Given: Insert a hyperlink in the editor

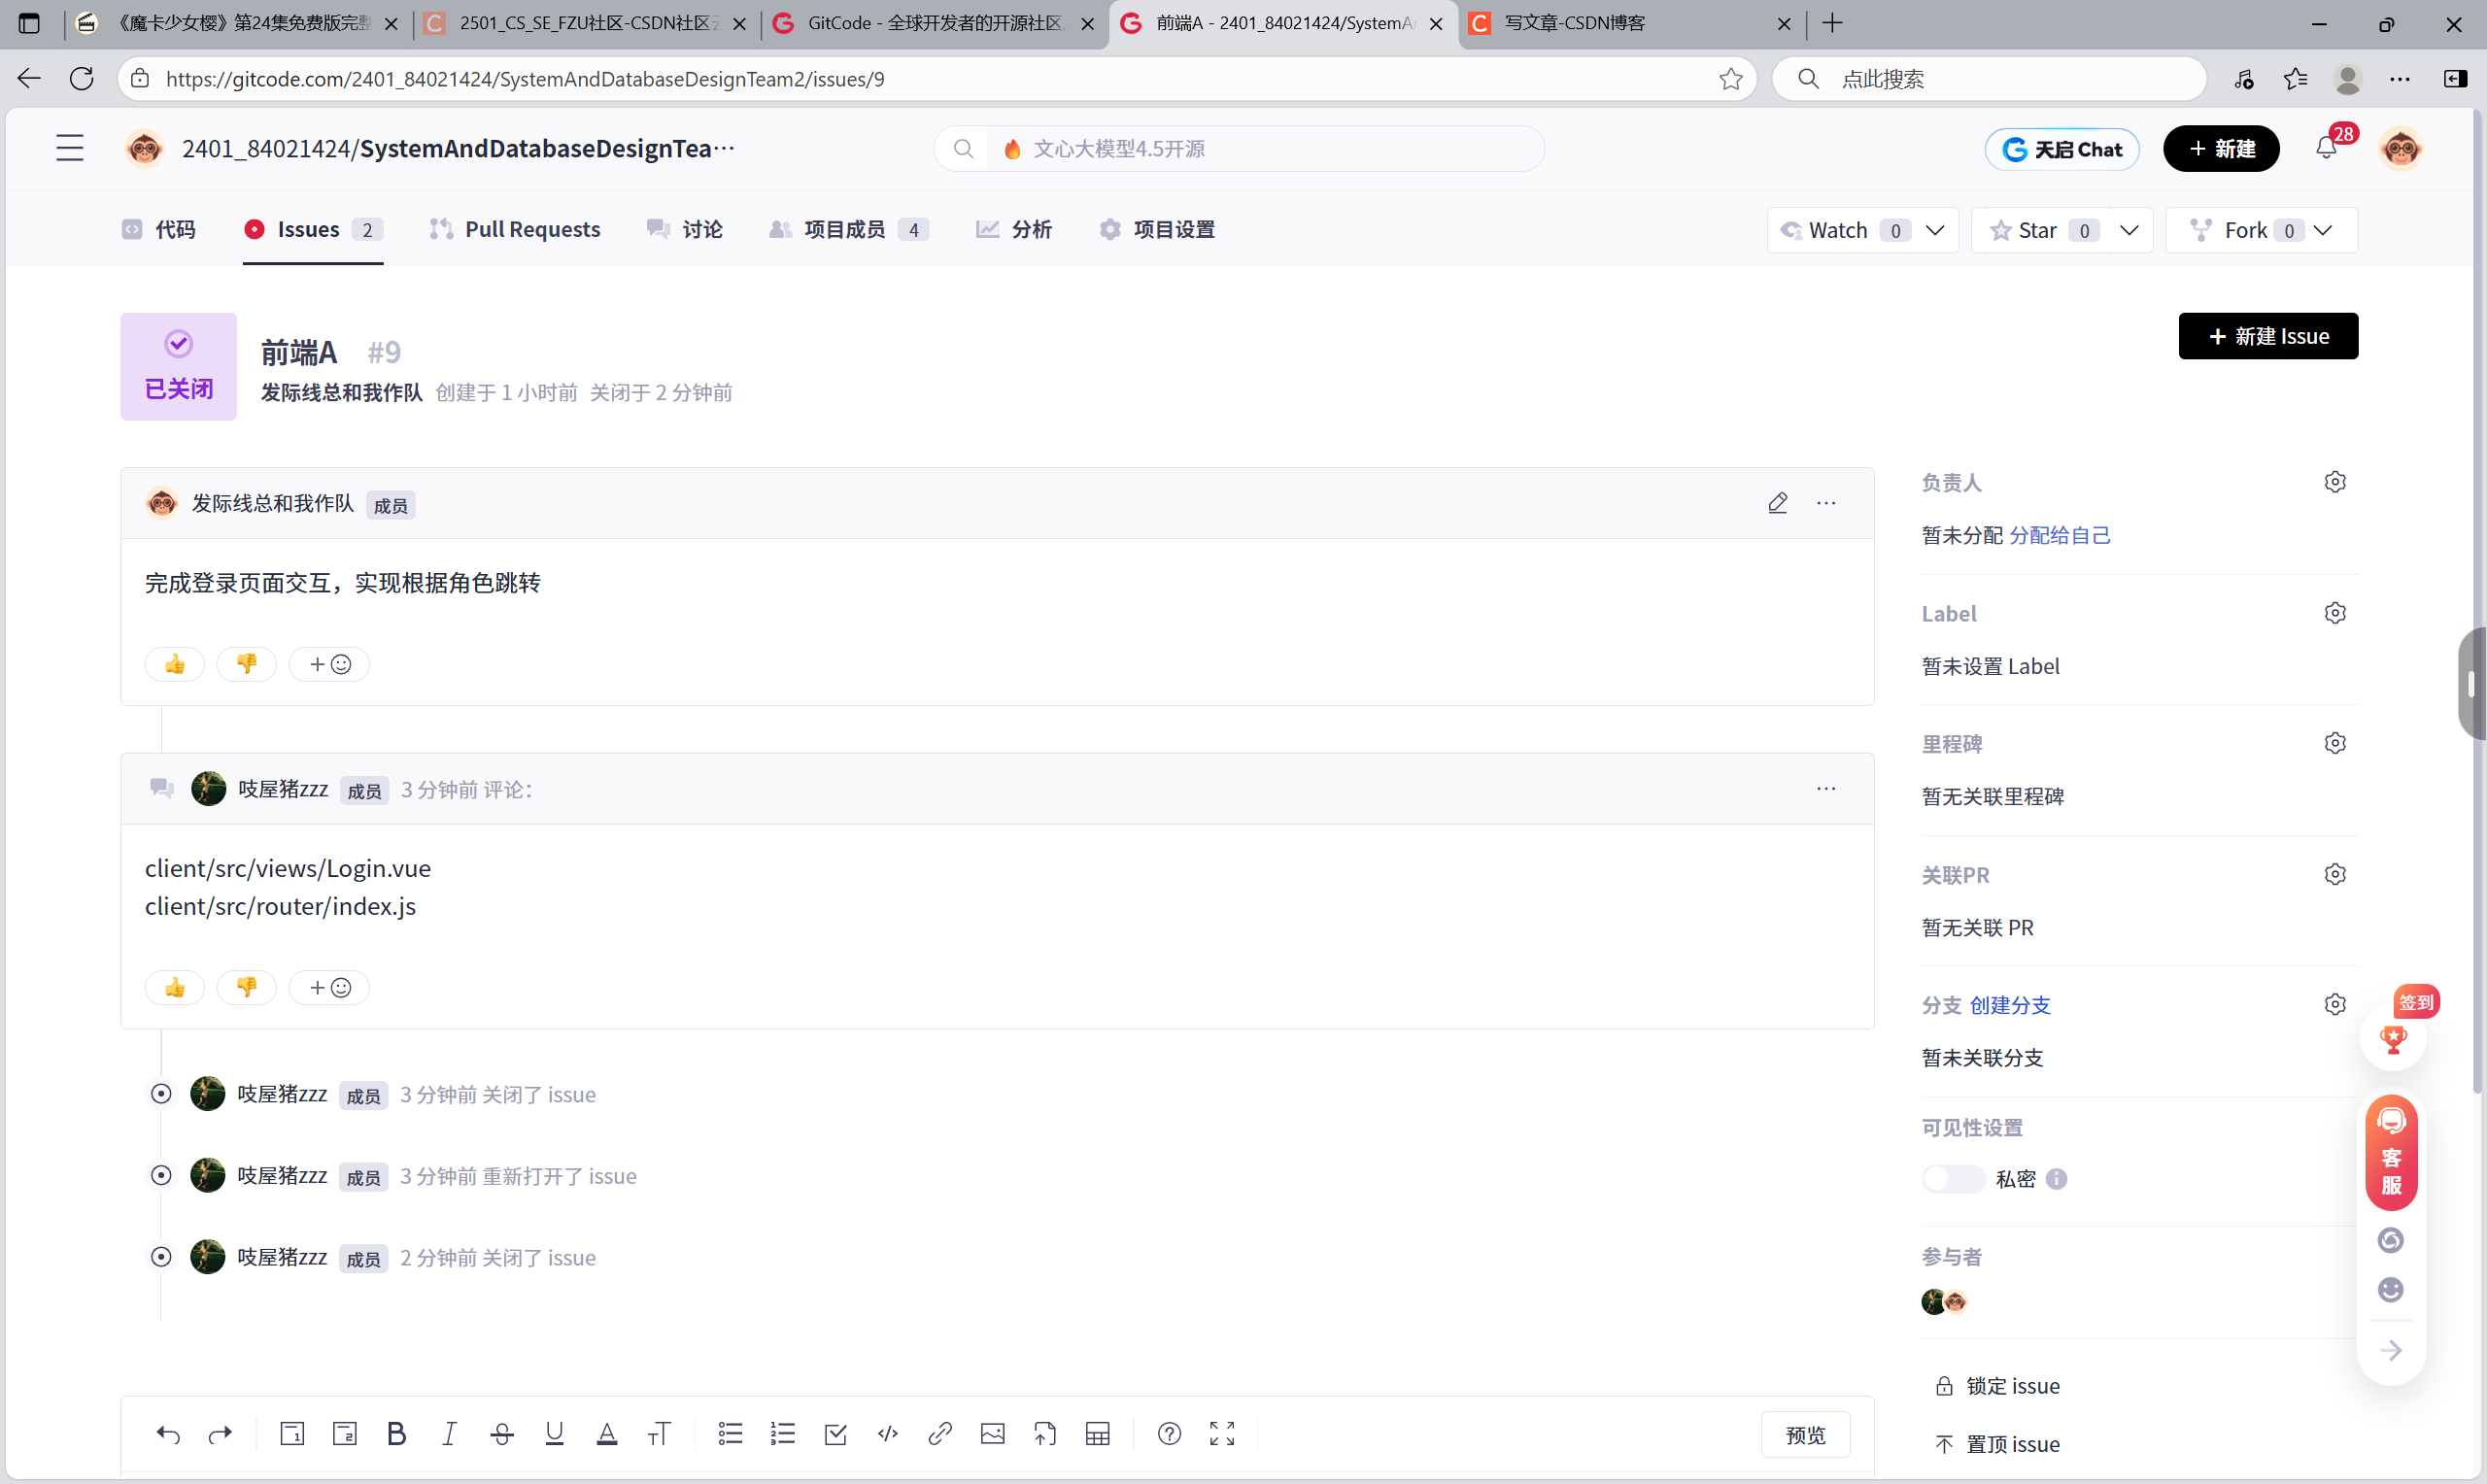Looking at the screenshot, I should pyautogui.click(x=940, y=1434).
